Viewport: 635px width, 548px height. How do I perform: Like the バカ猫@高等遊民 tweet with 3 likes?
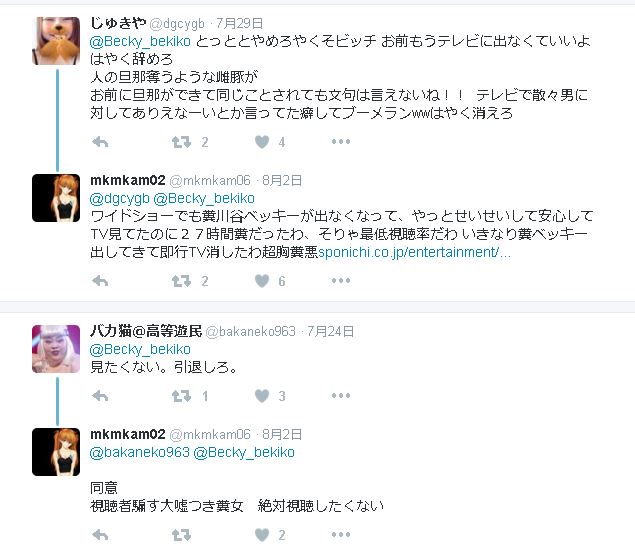[262, 396]
